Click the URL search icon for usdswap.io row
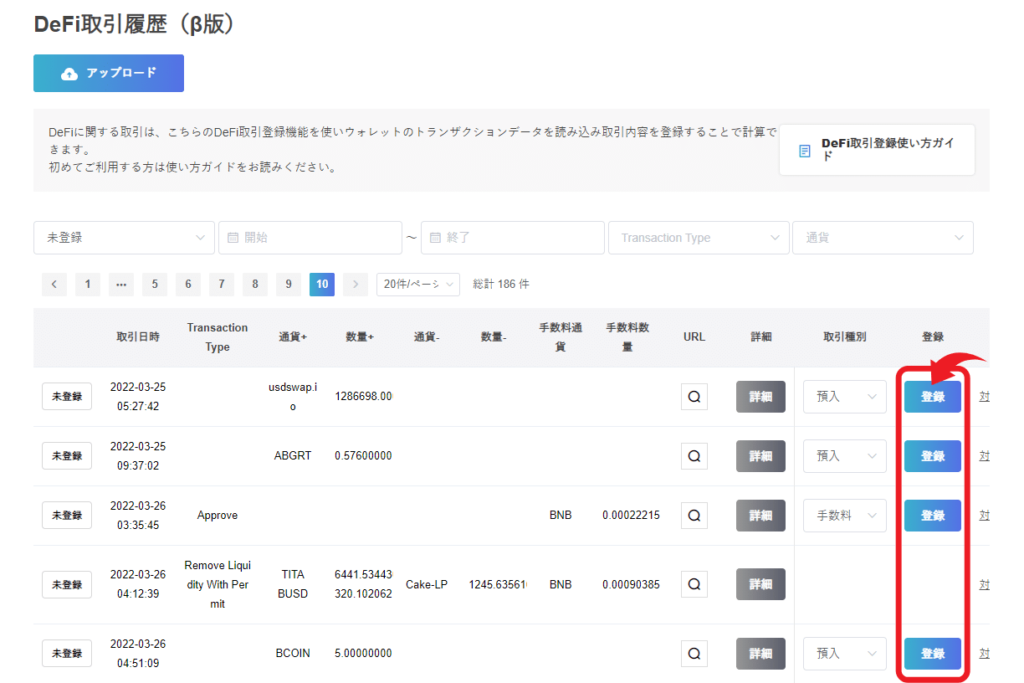1024x683 pixels. 694,396
